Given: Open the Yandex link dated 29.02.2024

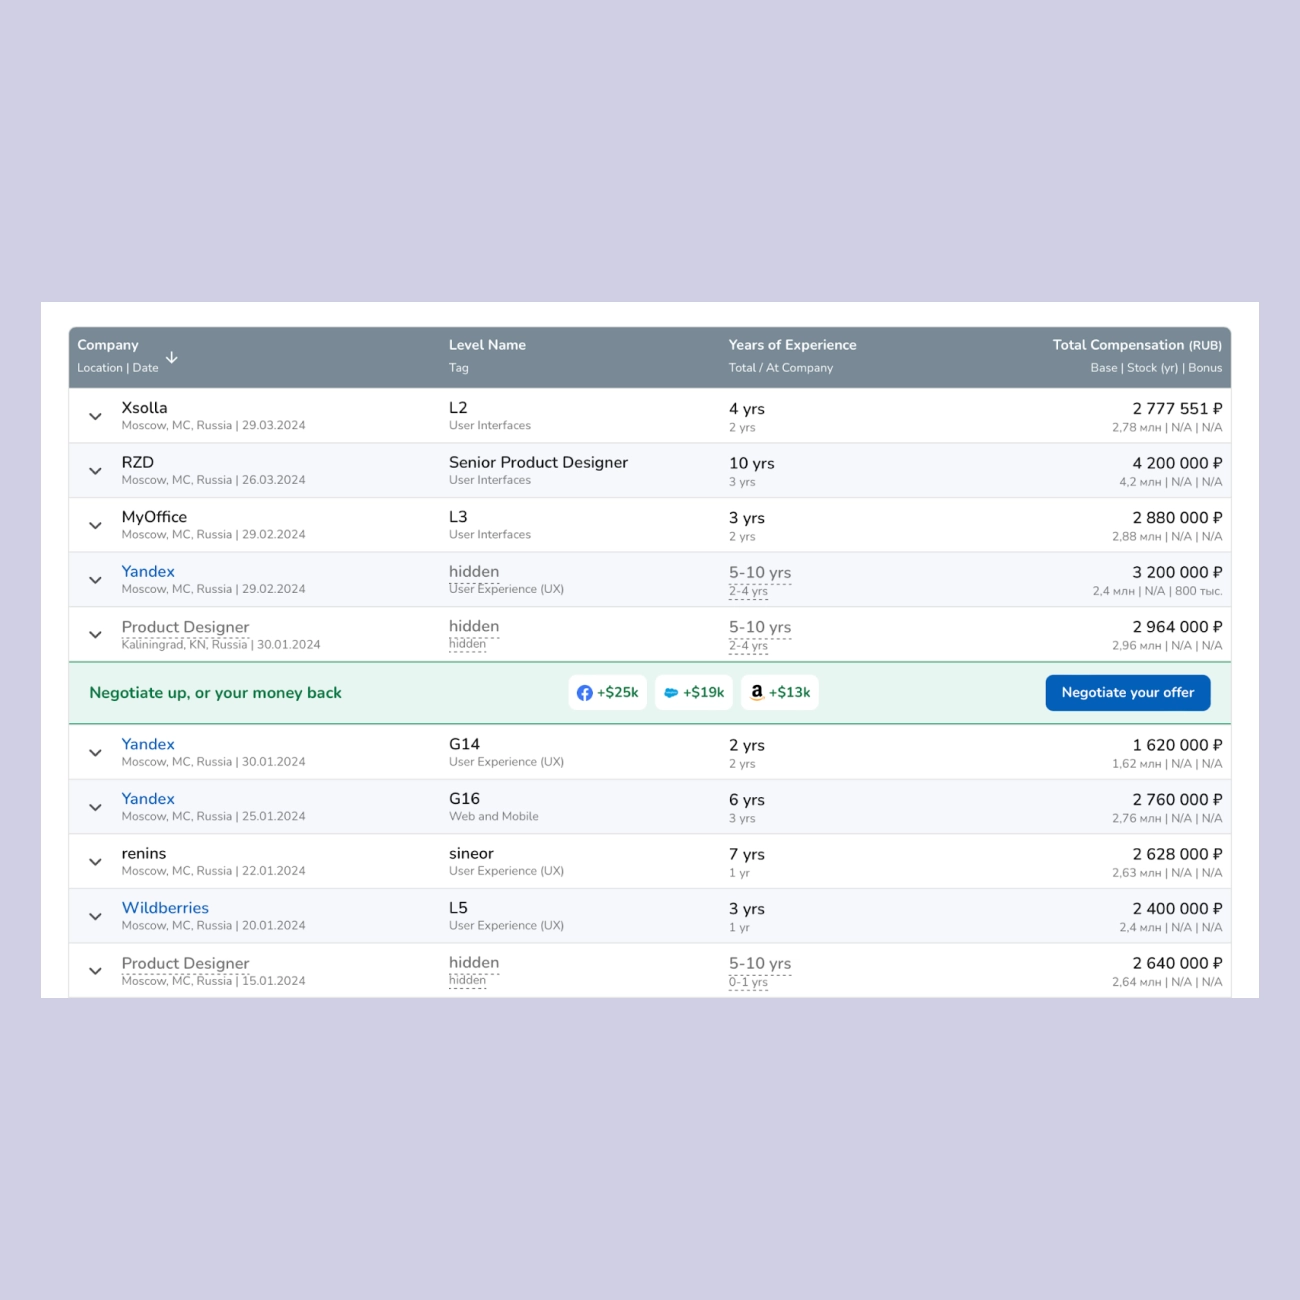Looking at the screenshot, I should (x=148, y=572).
